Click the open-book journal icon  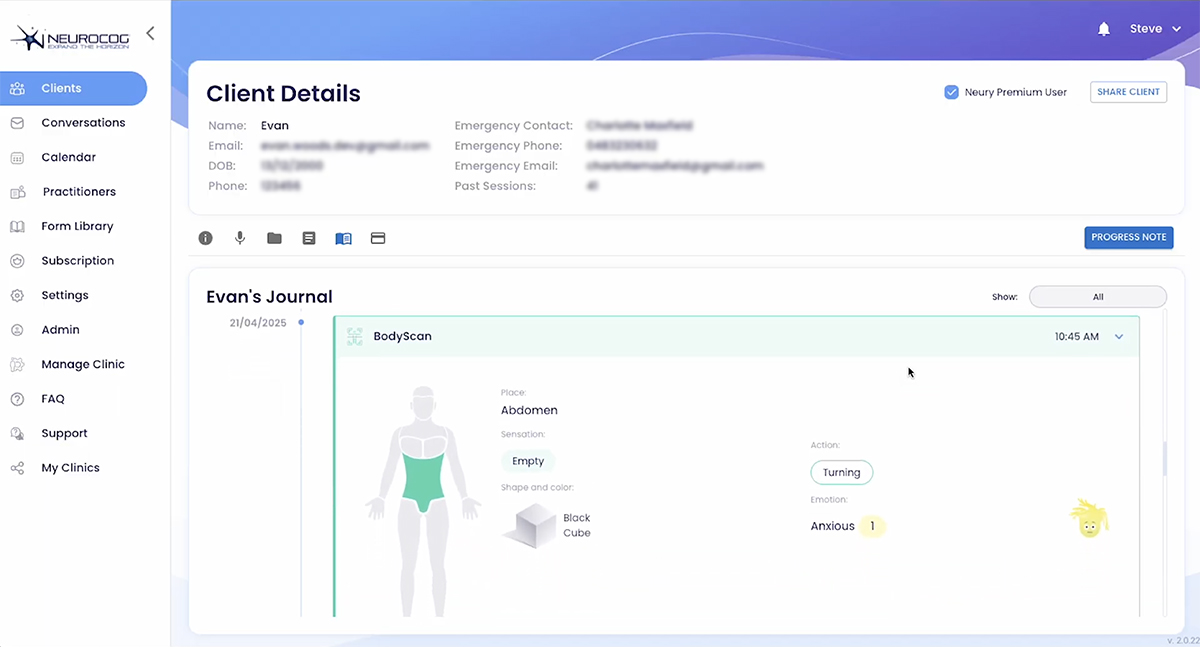(x=343, y=238)
